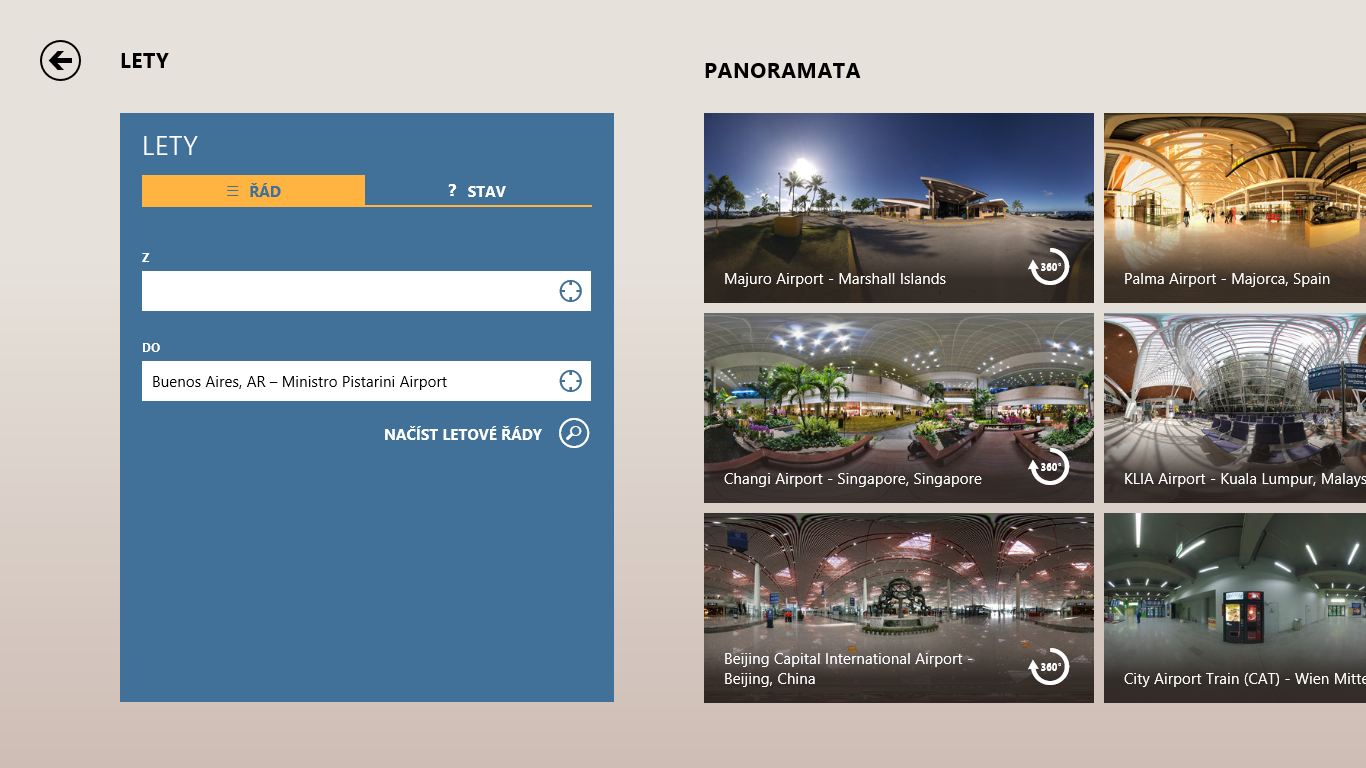Image resolution: width=1366 pixels, height=768 pixels.
Task: Open the 360° icon on Beijing Airport
Action: (1048, 667)
